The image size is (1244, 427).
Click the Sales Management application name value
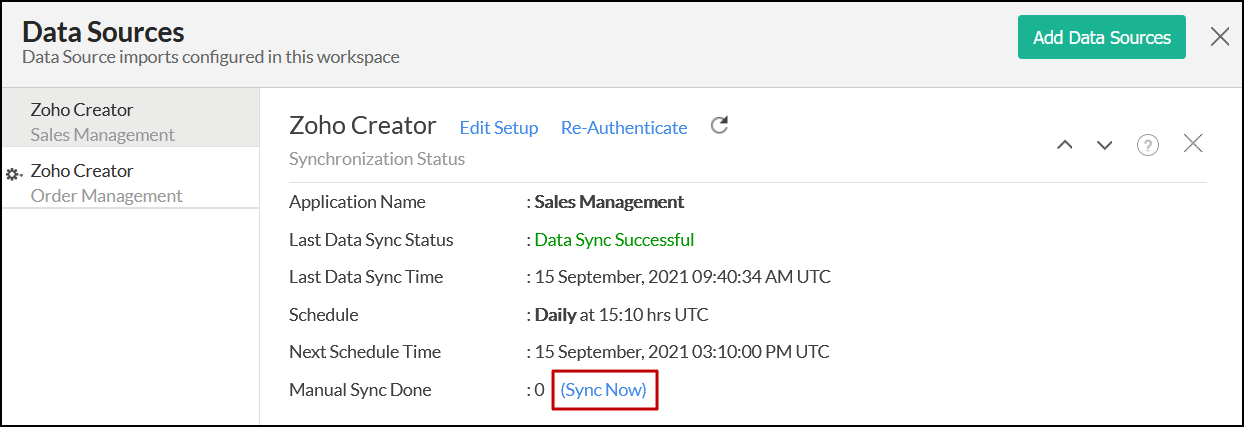[609, 202]
